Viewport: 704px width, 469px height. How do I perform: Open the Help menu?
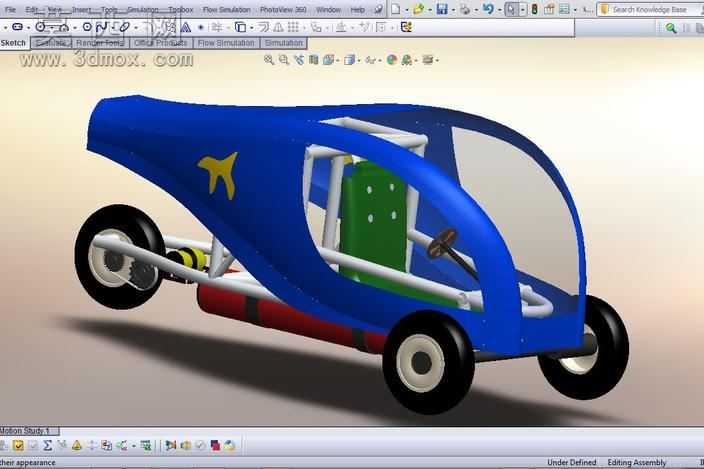tap(357, 9)
